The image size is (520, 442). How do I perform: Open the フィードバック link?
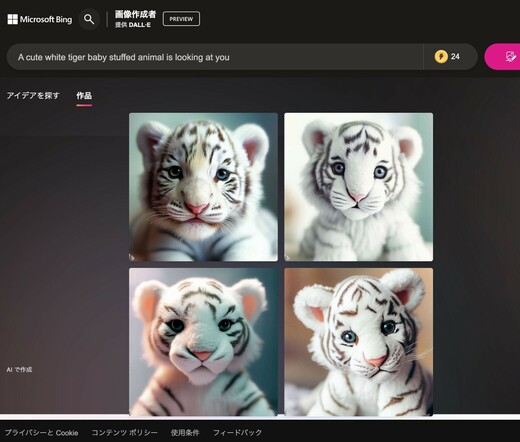point(237,433)
